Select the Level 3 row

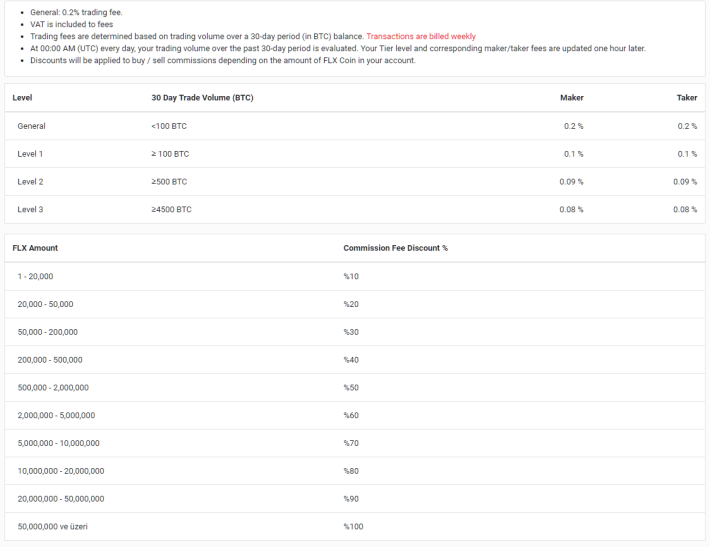(x=355, y=210)
